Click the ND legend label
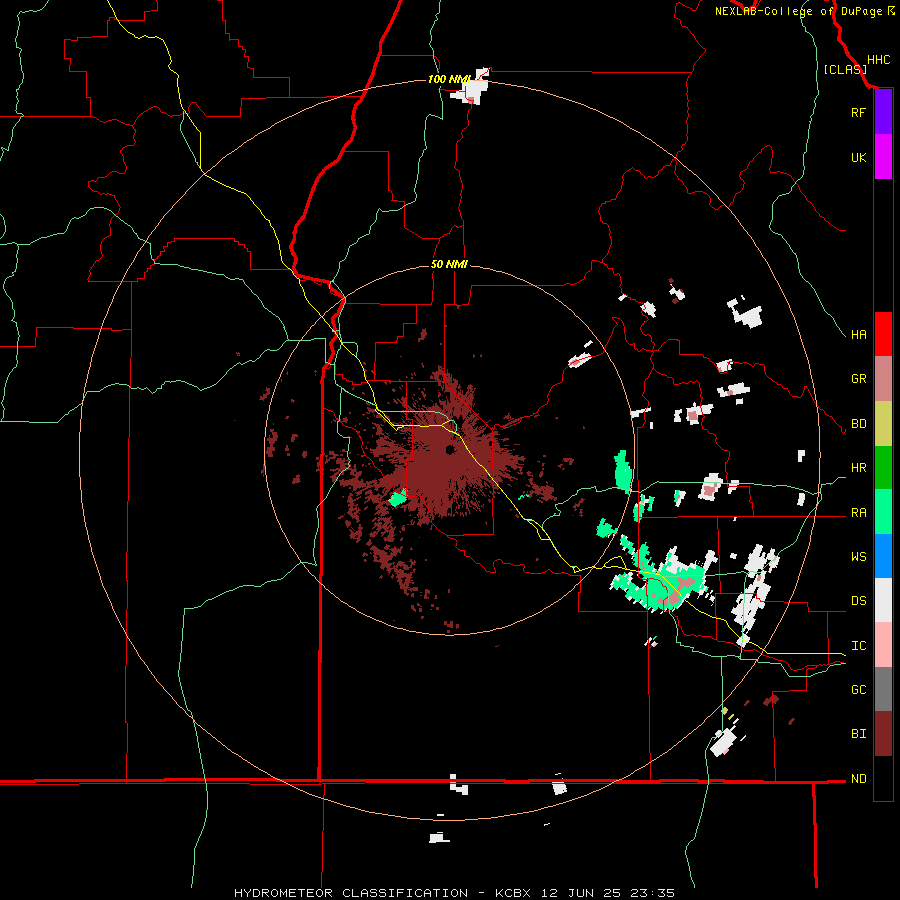 pos(858,779)
